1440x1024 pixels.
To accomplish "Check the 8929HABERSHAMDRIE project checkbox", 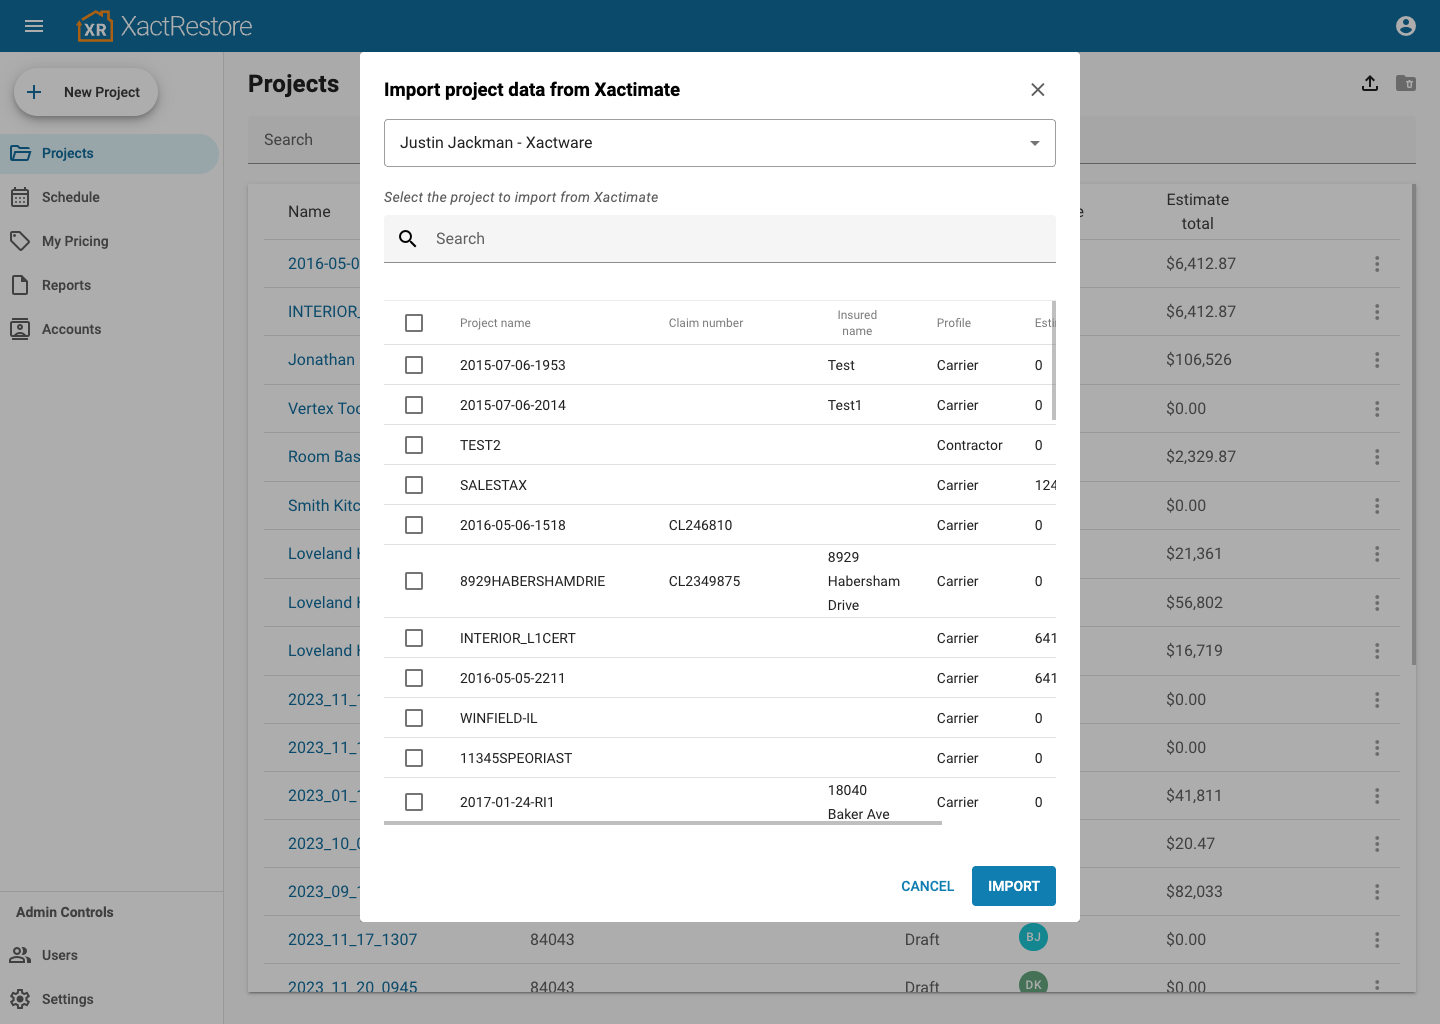I will point(414,581).
